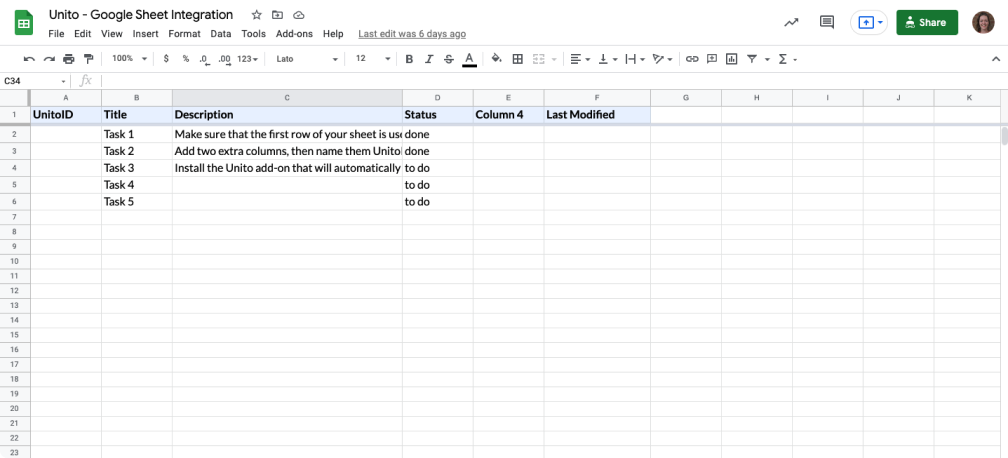
Task: Open the Add-ons menu
Action: [x=294, y=34]
